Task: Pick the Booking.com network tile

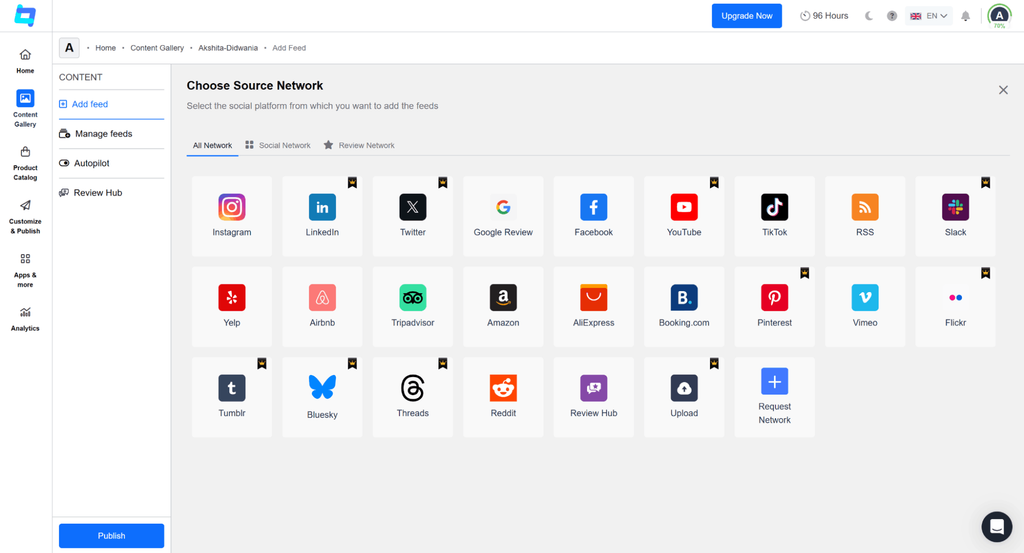Action: tap(684, 307)
